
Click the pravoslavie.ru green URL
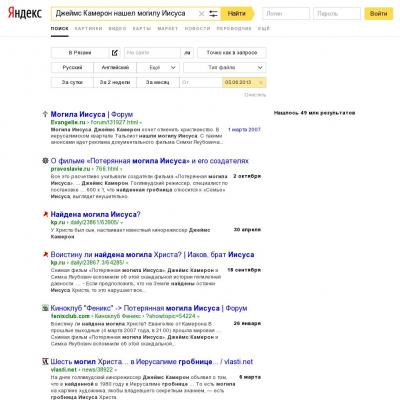click(x=70, y=169)
